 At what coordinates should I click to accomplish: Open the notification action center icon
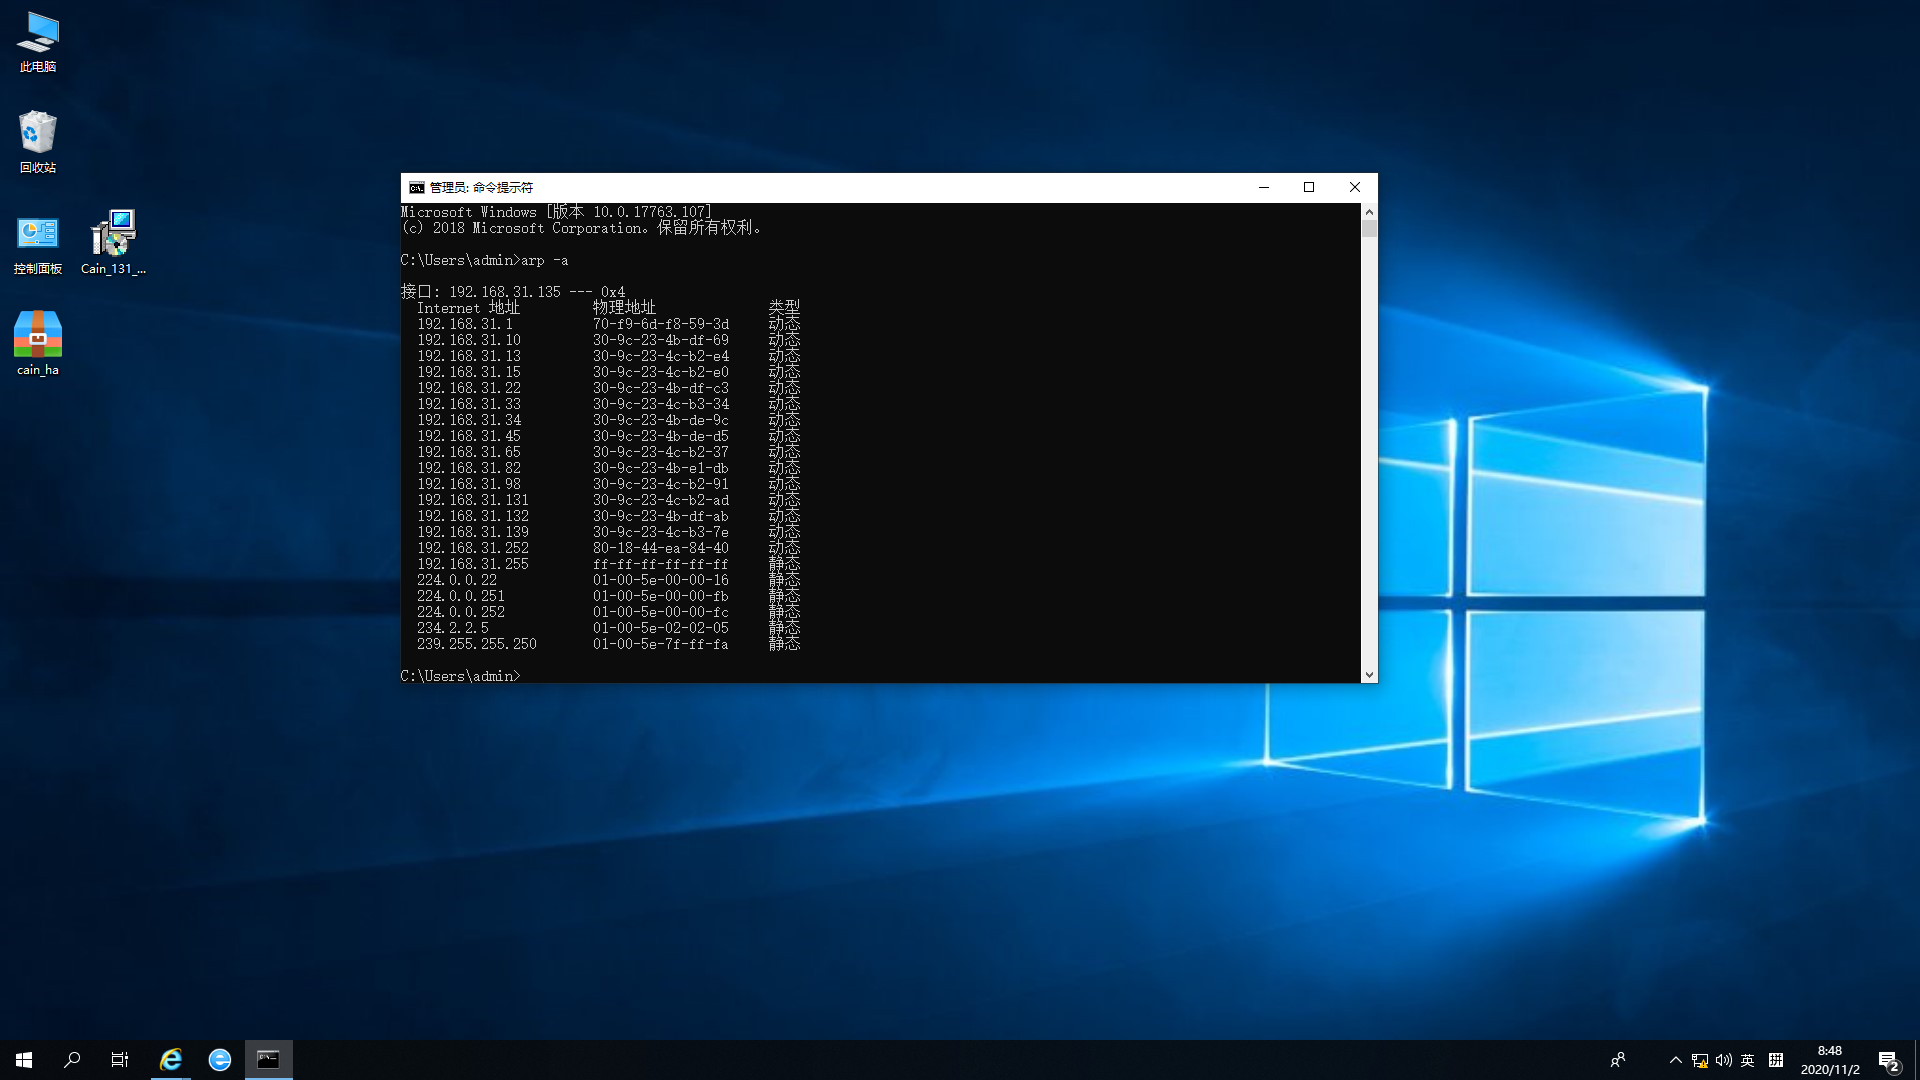1888,1060
